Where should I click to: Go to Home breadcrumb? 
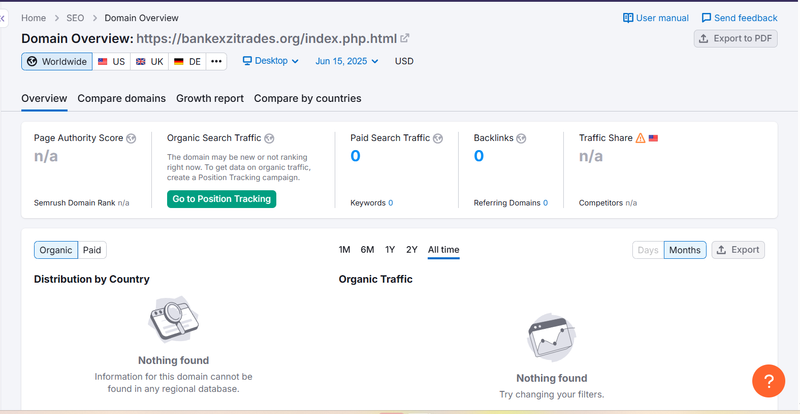34,18
